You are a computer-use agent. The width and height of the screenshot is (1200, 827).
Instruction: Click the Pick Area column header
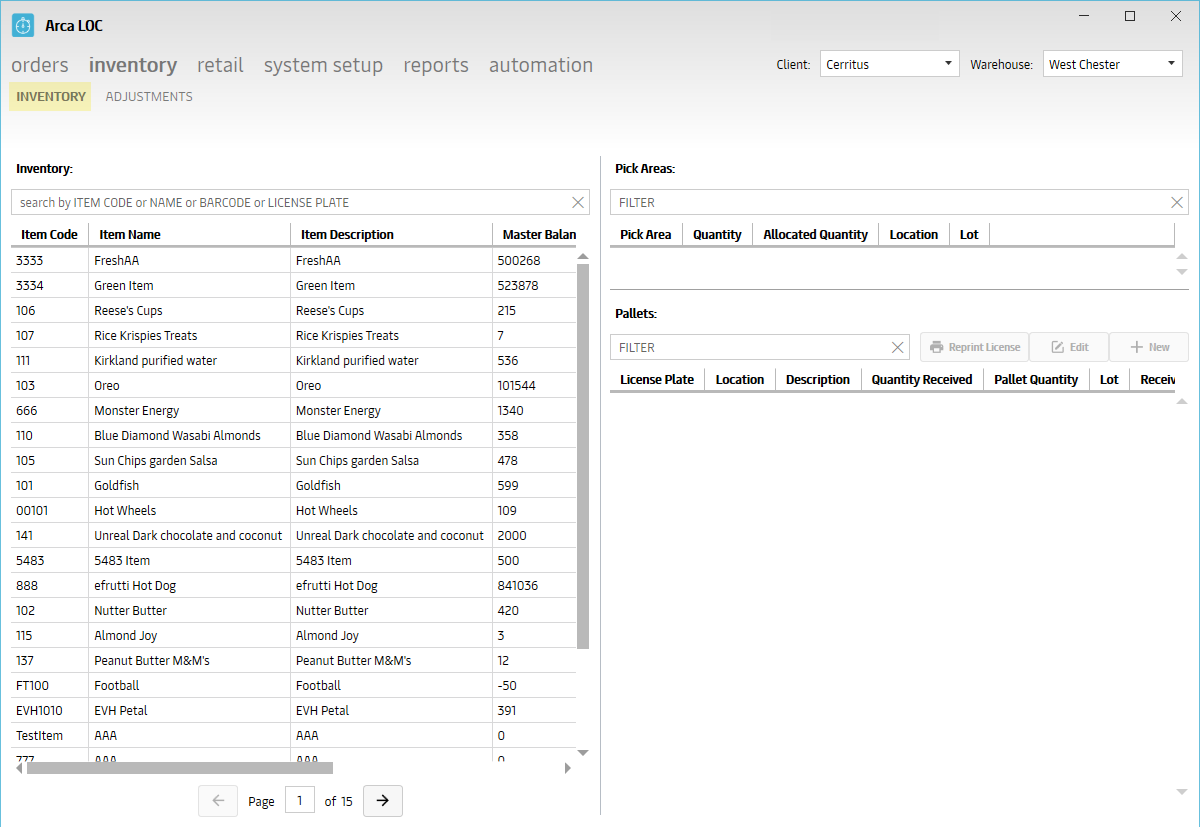click(x=645, y=234)
